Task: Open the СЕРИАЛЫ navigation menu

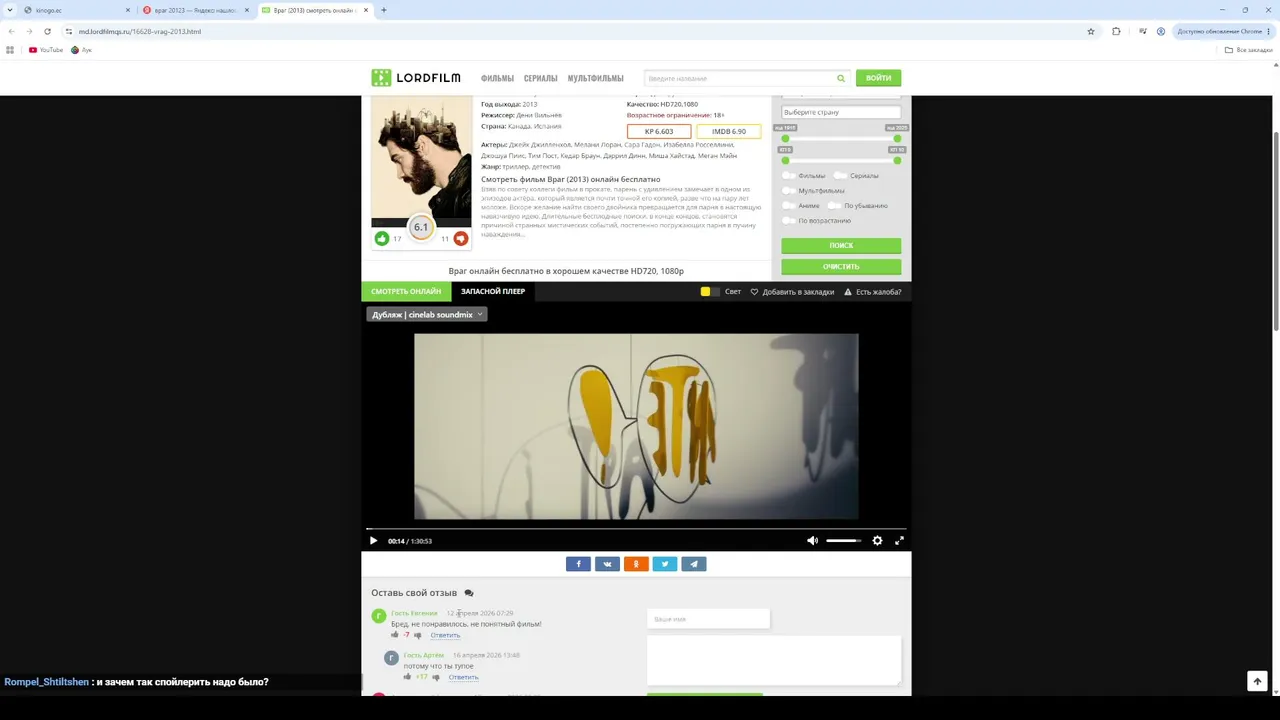Action: point(541,78)
